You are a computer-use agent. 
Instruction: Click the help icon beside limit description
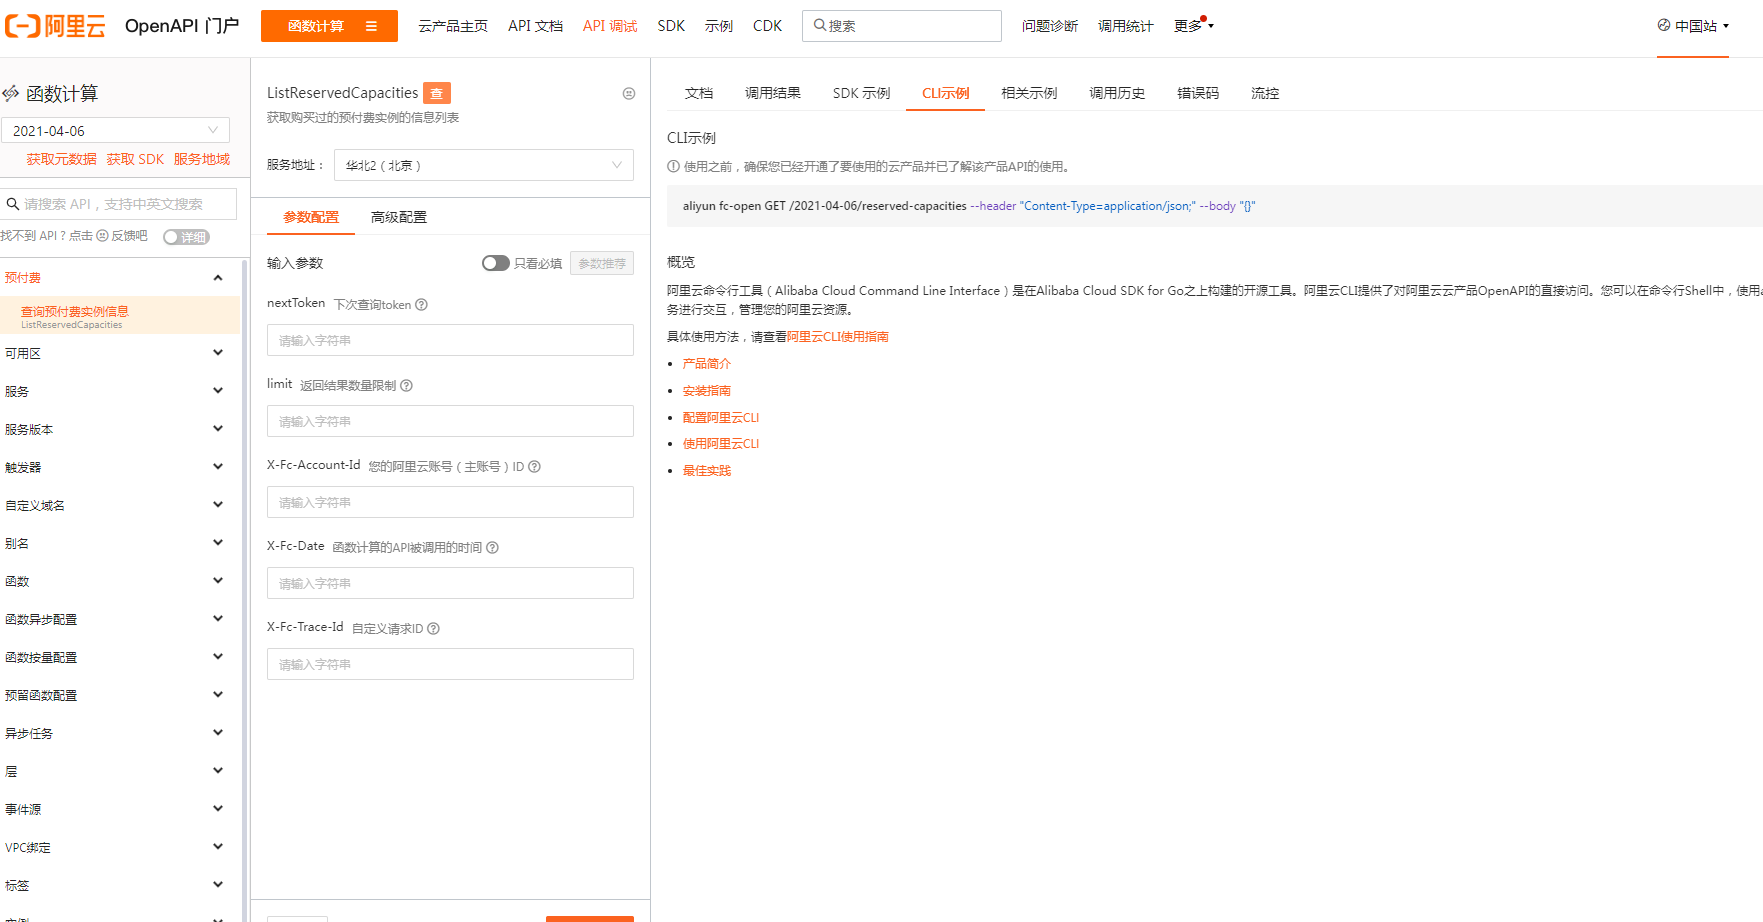tap(406, 386)
